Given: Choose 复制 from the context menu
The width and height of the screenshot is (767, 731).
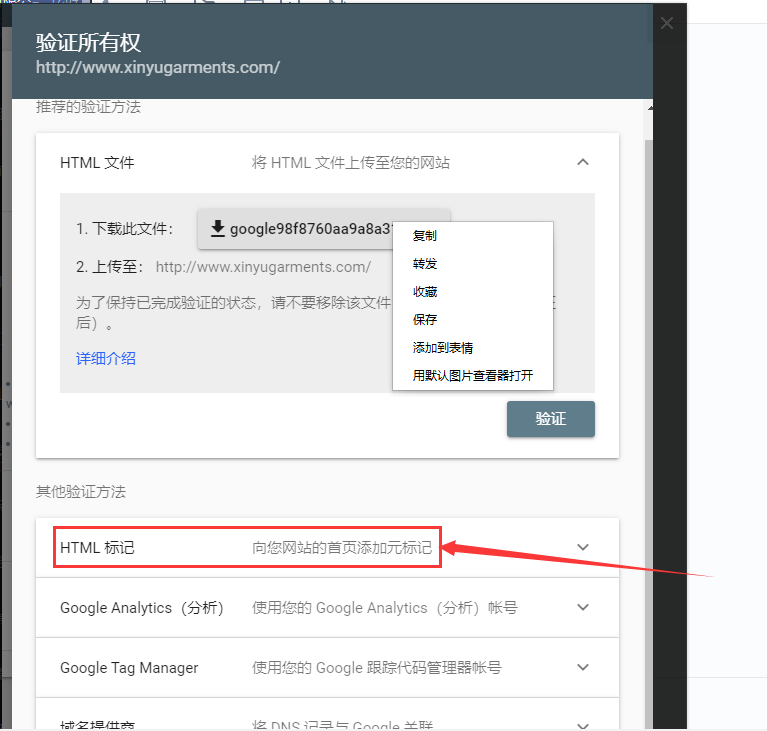Looking at the screenshot, I should pos(424,236).
